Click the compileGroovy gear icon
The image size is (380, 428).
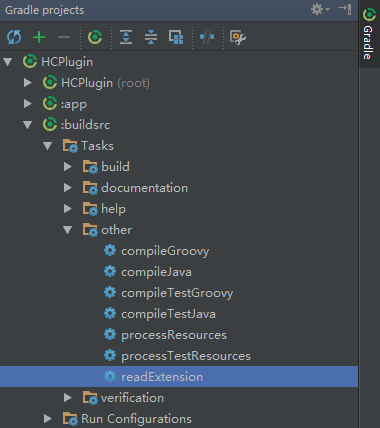[110, 250]
